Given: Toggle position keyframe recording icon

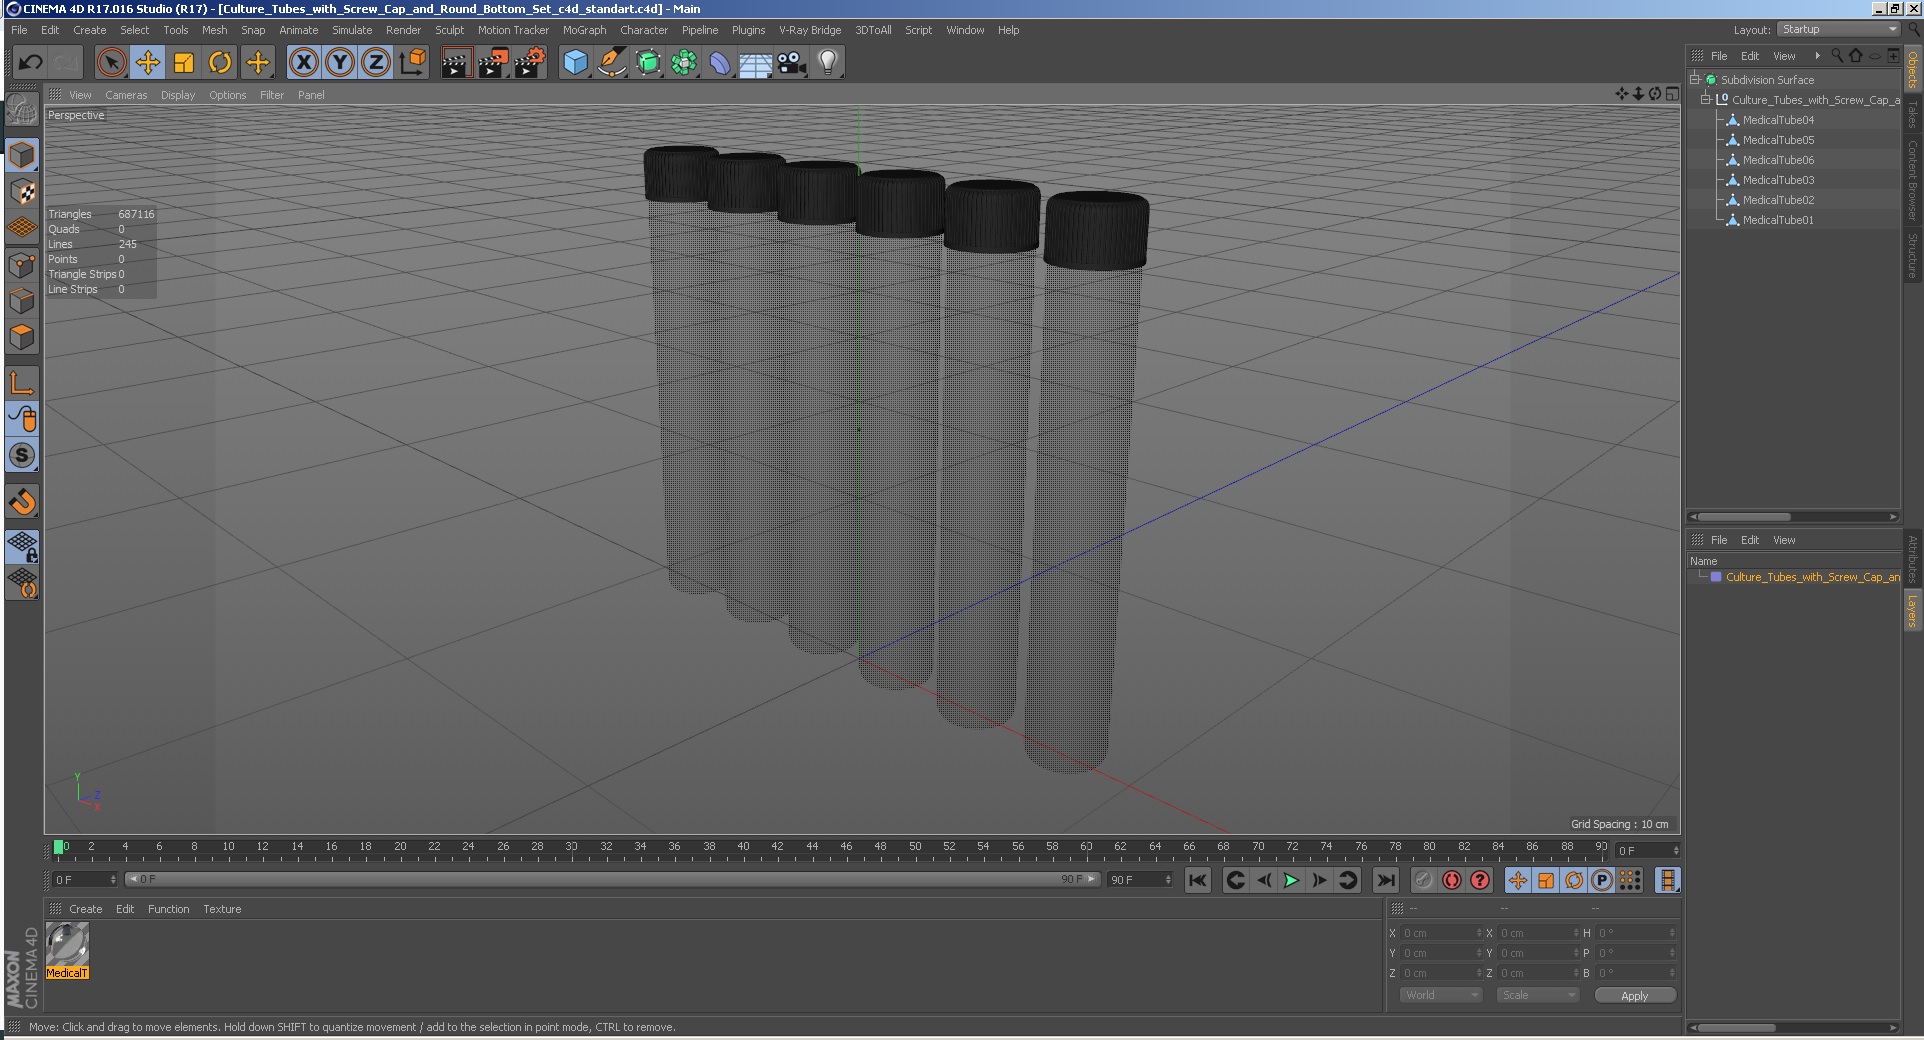Looking at the screenshot, I should pos(1518,880).
